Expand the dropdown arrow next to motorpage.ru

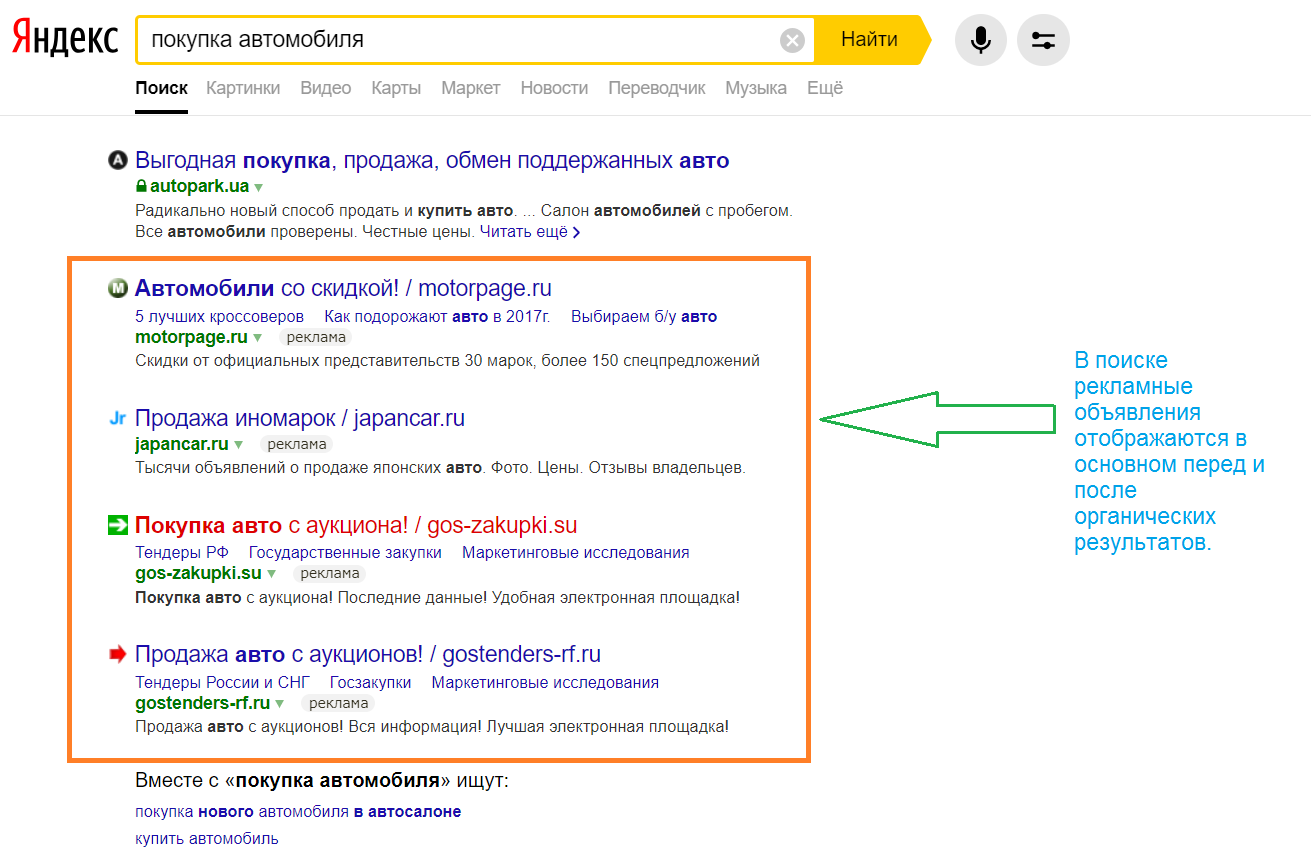click(257, 338)
